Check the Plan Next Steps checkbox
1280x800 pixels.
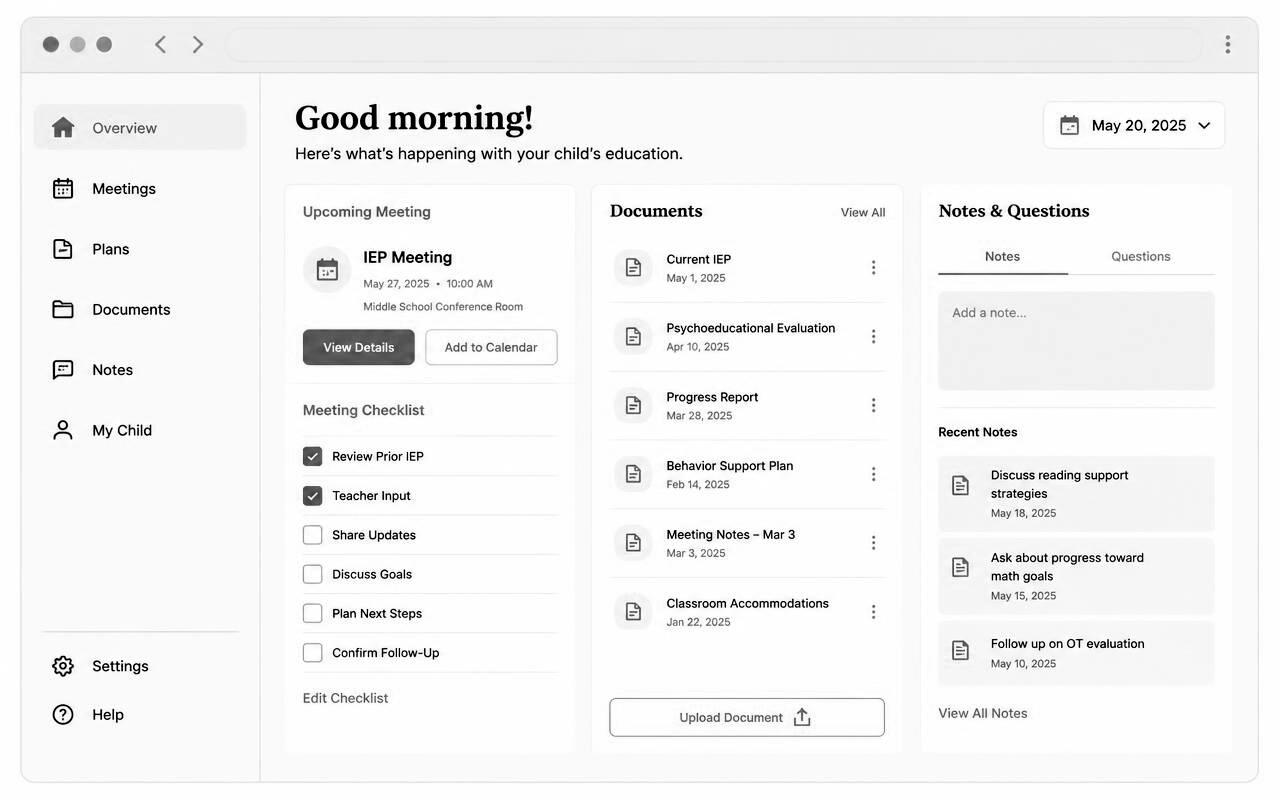tap(313, 613)
